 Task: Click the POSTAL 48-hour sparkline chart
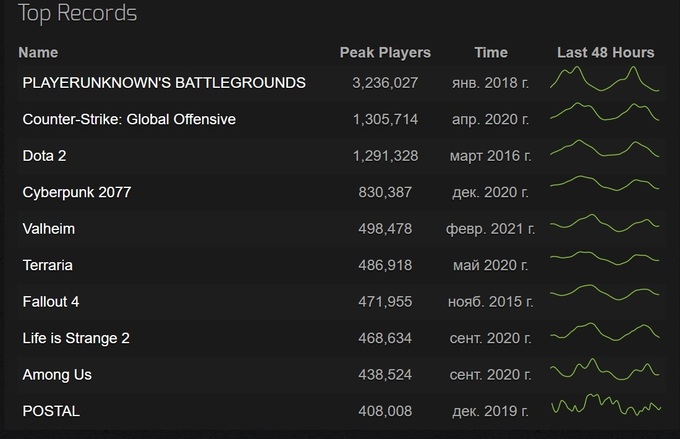point(605,408)
